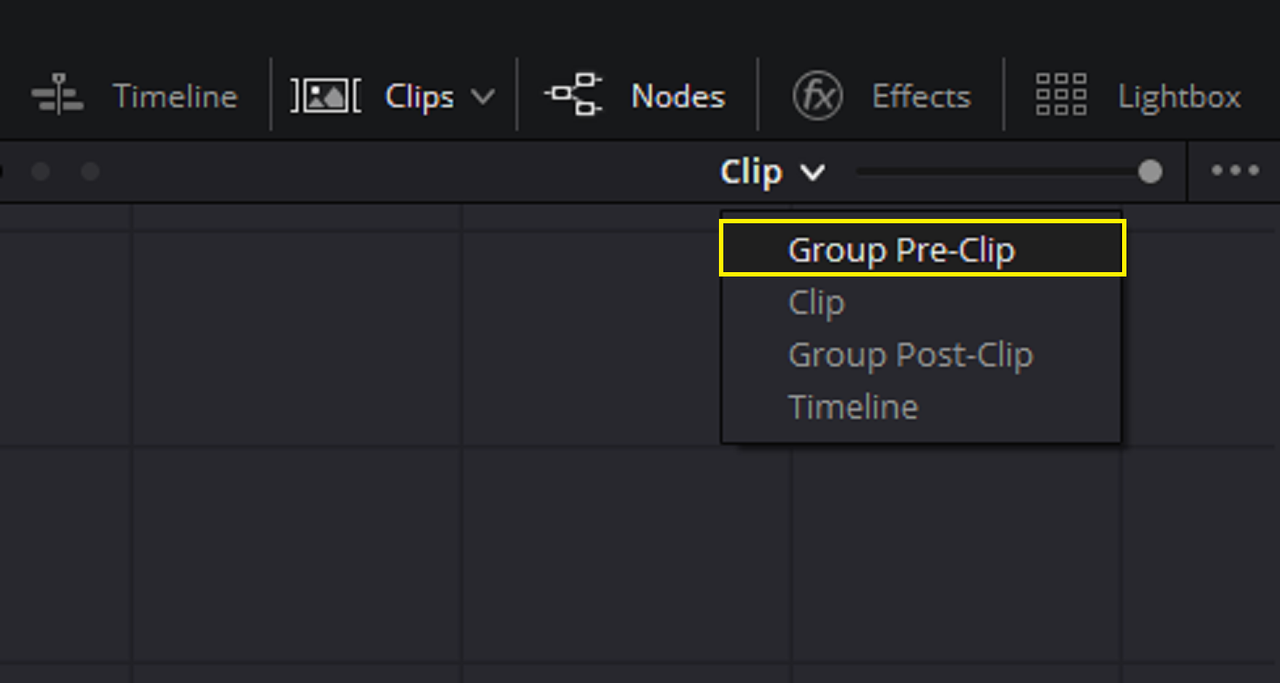Click the Clips toolbar label
1280x683 pixels.
(x=419, y=98)
